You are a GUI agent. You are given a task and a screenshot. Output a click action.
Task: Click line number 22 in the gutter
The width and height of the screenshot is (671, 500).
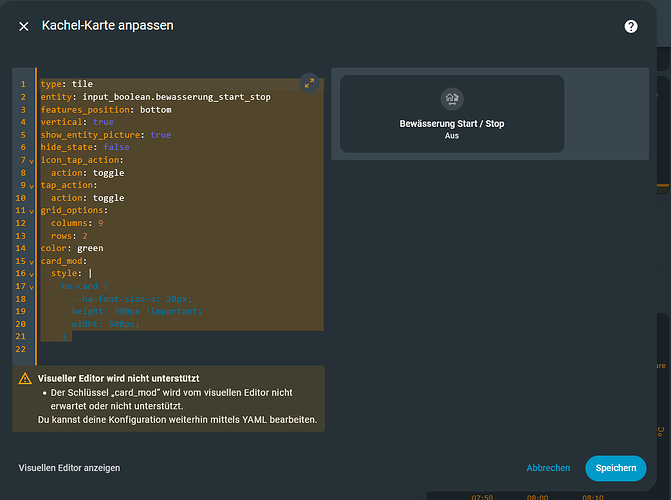(23, 349)
